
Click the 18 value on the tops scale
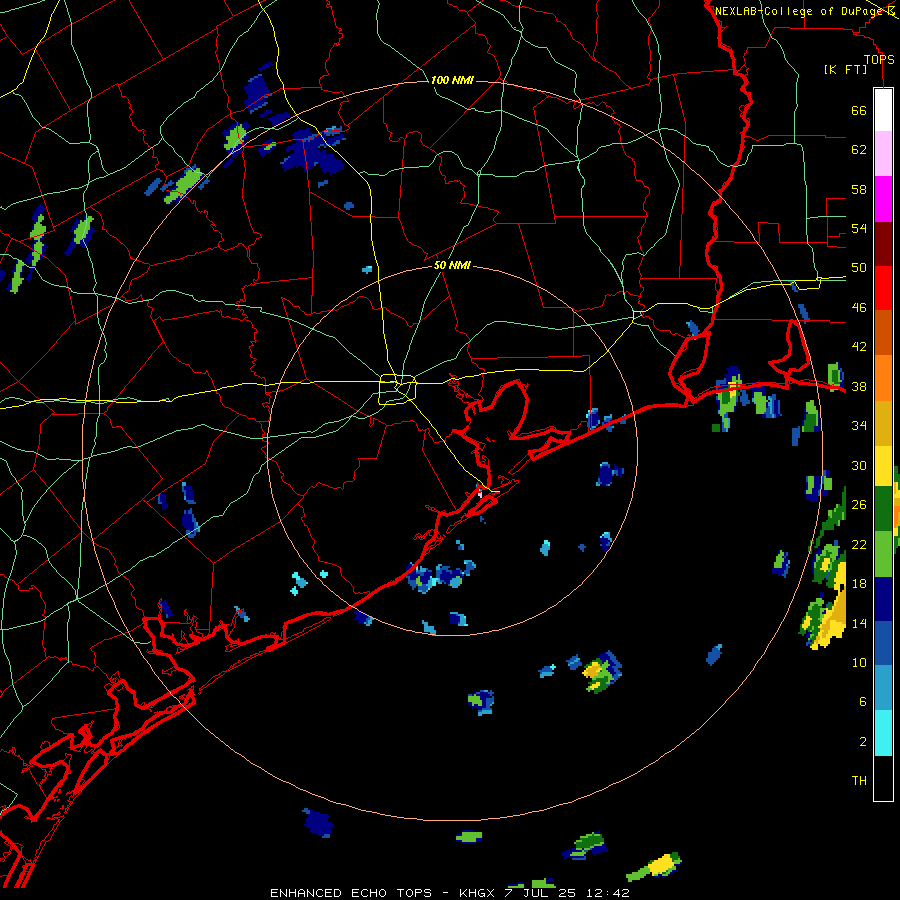tap(859, 584)
